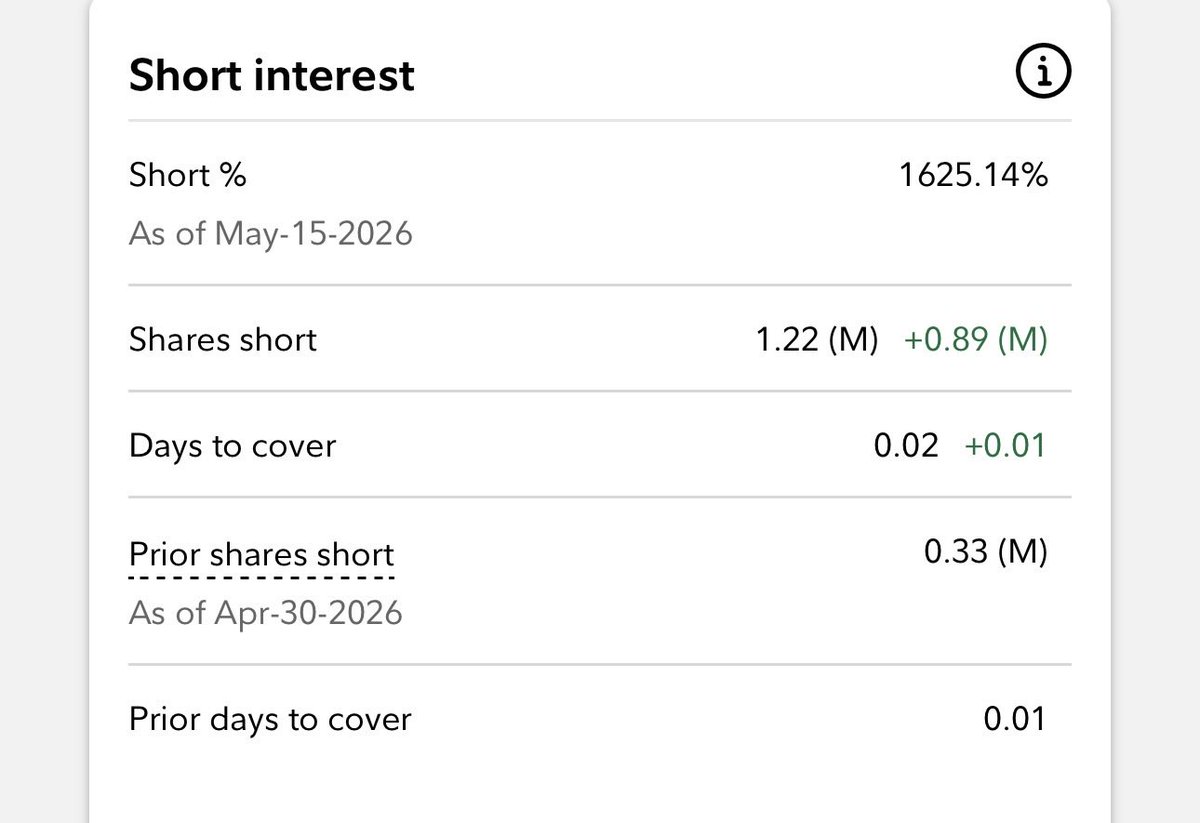The image size is (1200, 823).
Task: Open the Short interest info icon
Action: click(x=1043, y=73)
